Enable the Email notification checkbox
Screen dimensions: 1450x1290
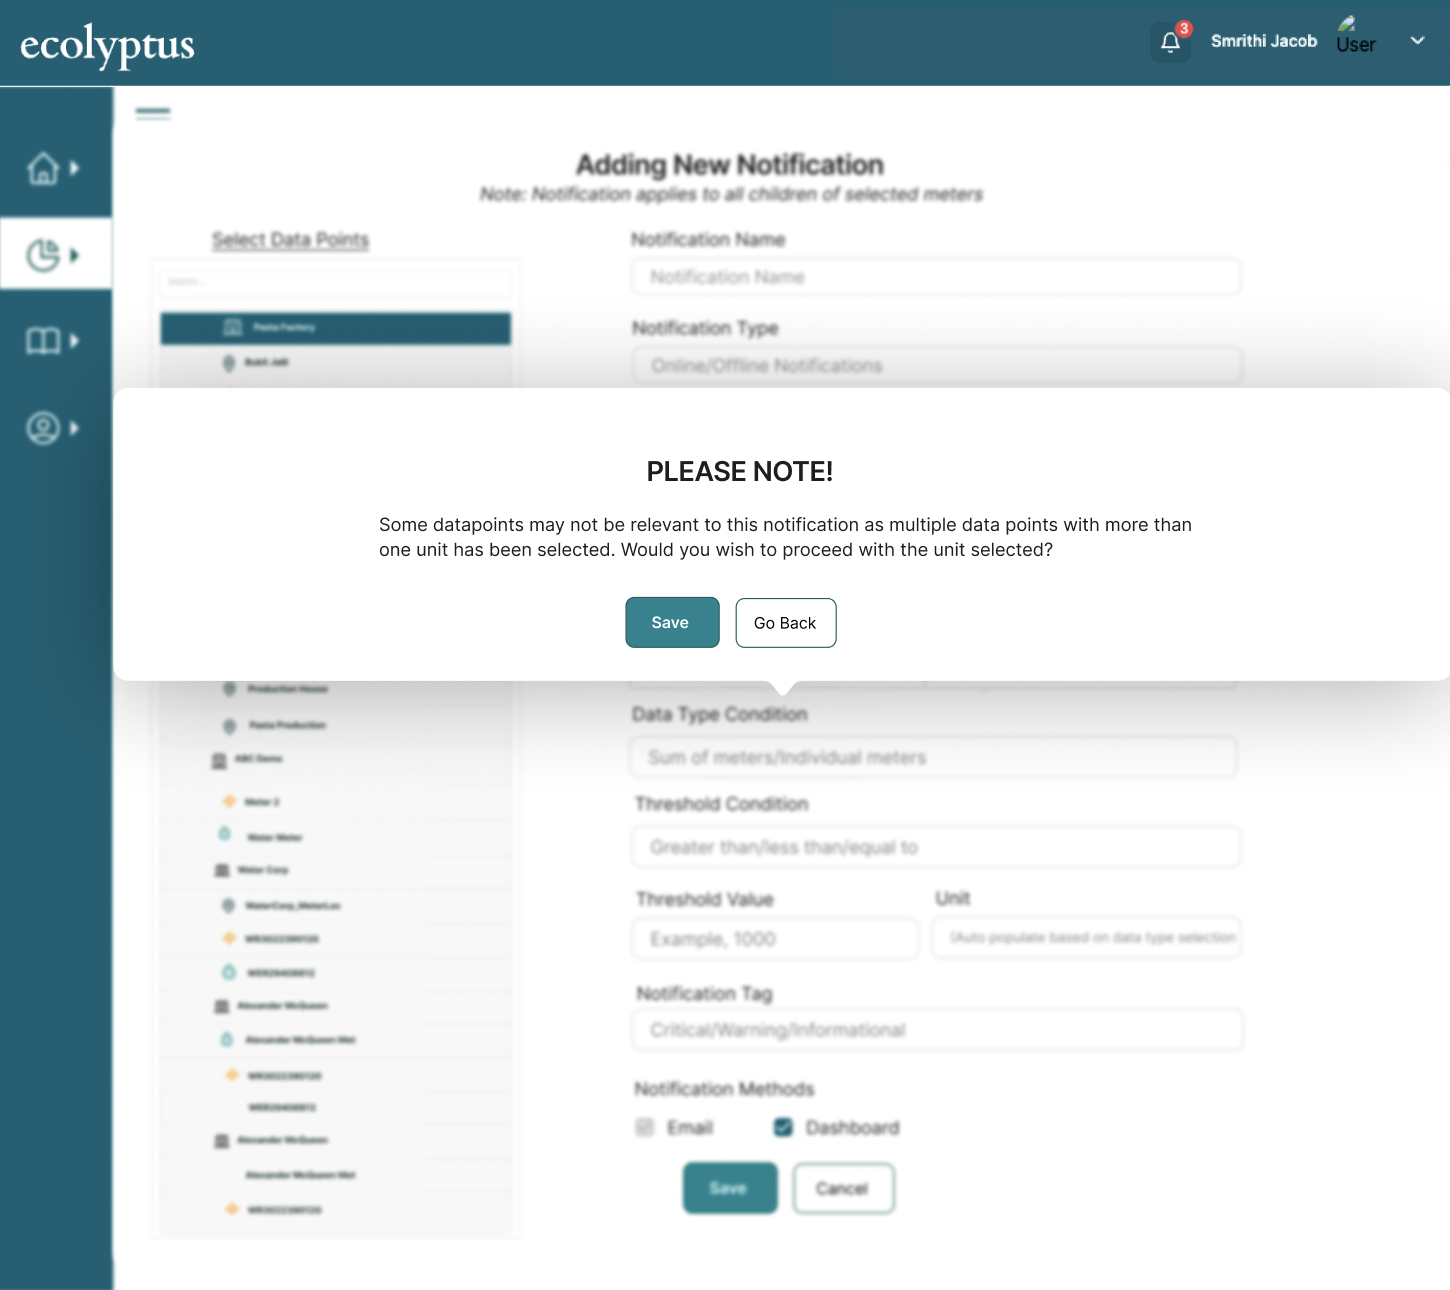coord(645,1128)
